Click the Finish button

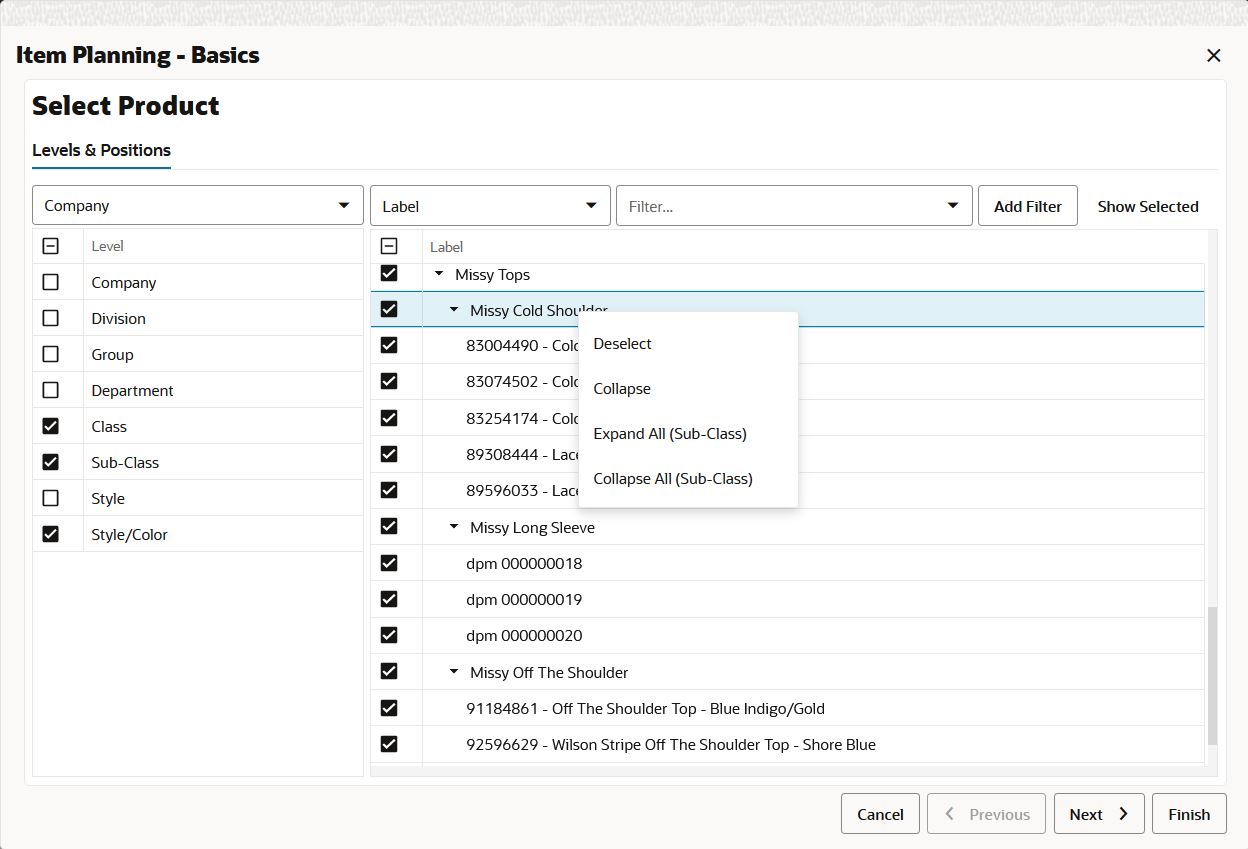coord(1189,814)
